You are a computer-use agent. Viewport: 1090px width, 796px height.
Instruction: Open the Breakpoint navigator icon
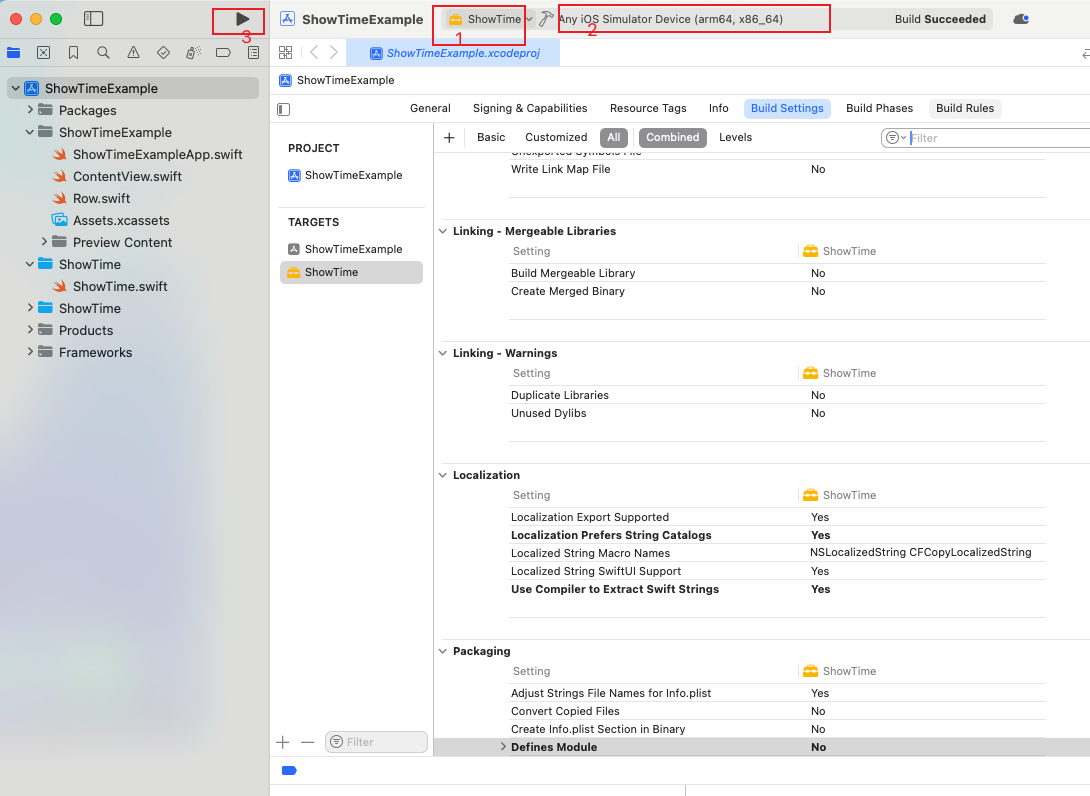pyautogui.click(x=223, y=53)
